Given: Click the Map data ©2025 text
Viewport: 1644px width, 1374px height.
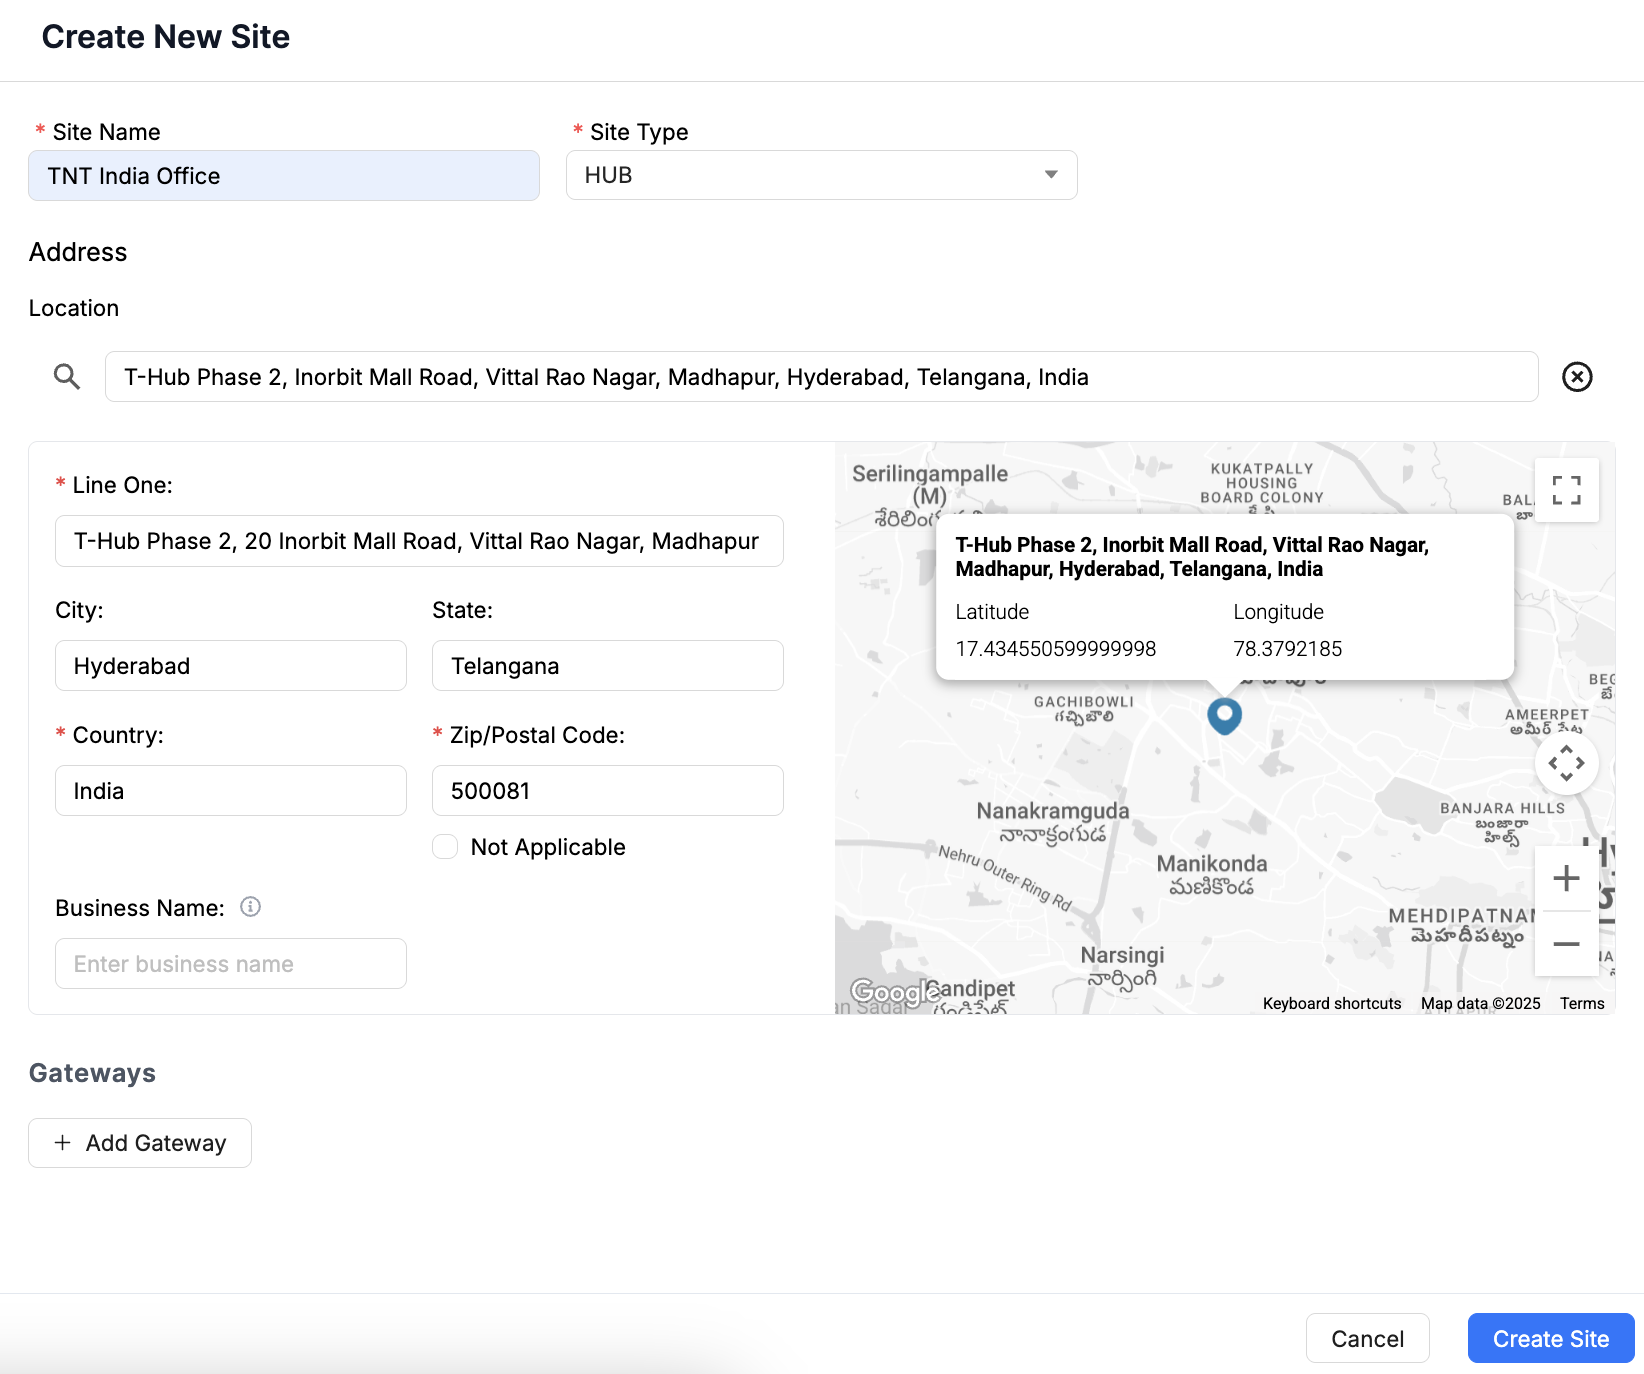Looking at the screenshot, I should click(1481, 1003).
